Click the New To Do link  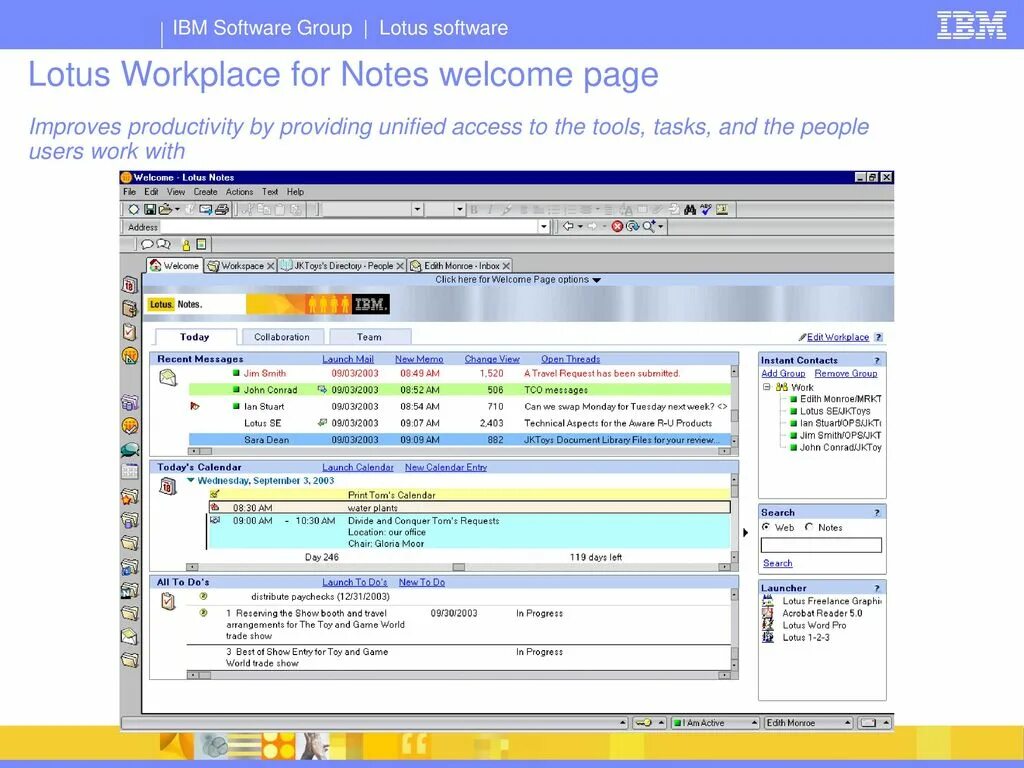(422, 583)
